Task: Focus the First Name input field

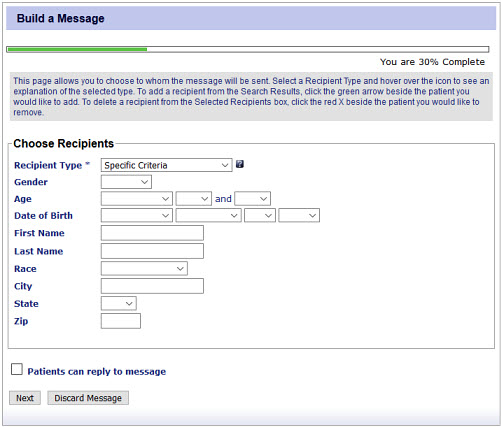Action: point(152,233)
